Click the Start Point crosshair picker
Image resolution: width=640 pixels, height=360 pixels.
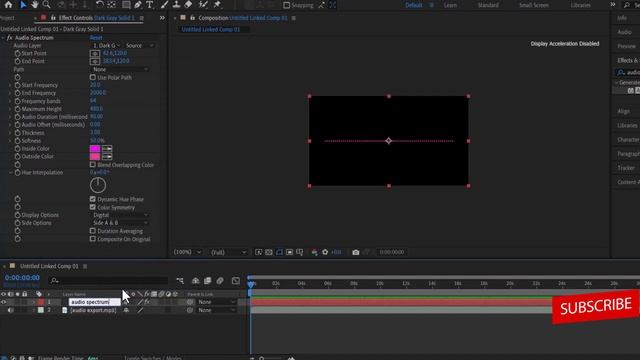95,53
